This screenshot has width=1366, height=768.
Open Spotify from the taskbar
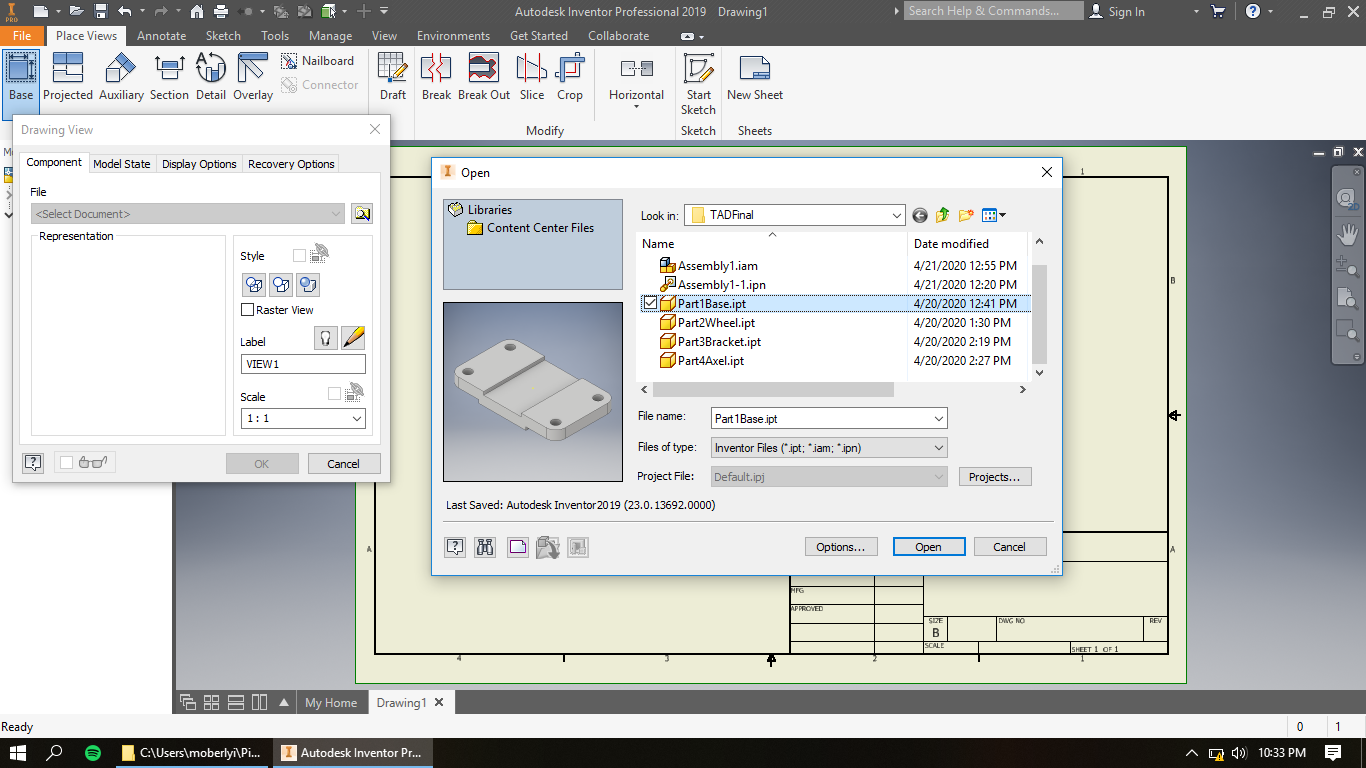coord(92,753)
